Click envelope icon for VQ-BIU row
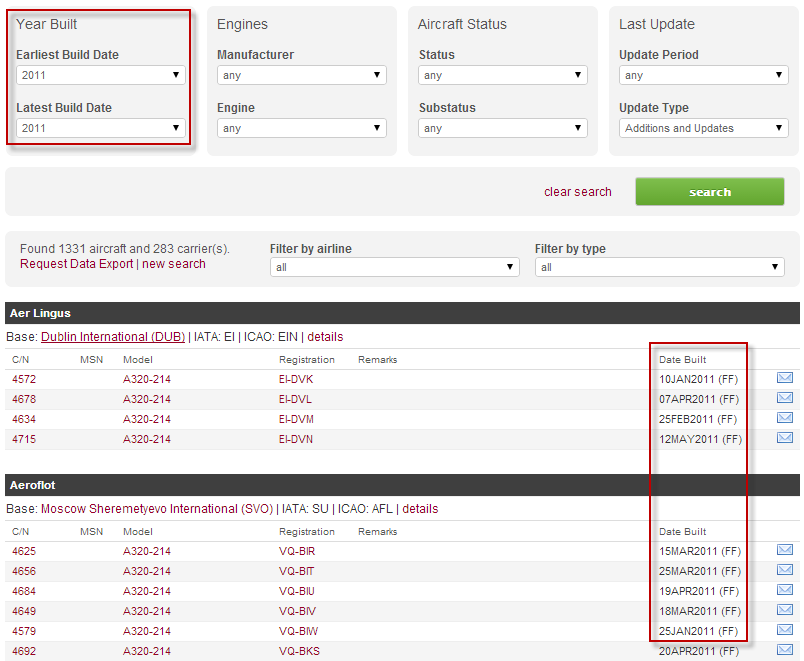 pyautogui.click(x=785, y=590)
